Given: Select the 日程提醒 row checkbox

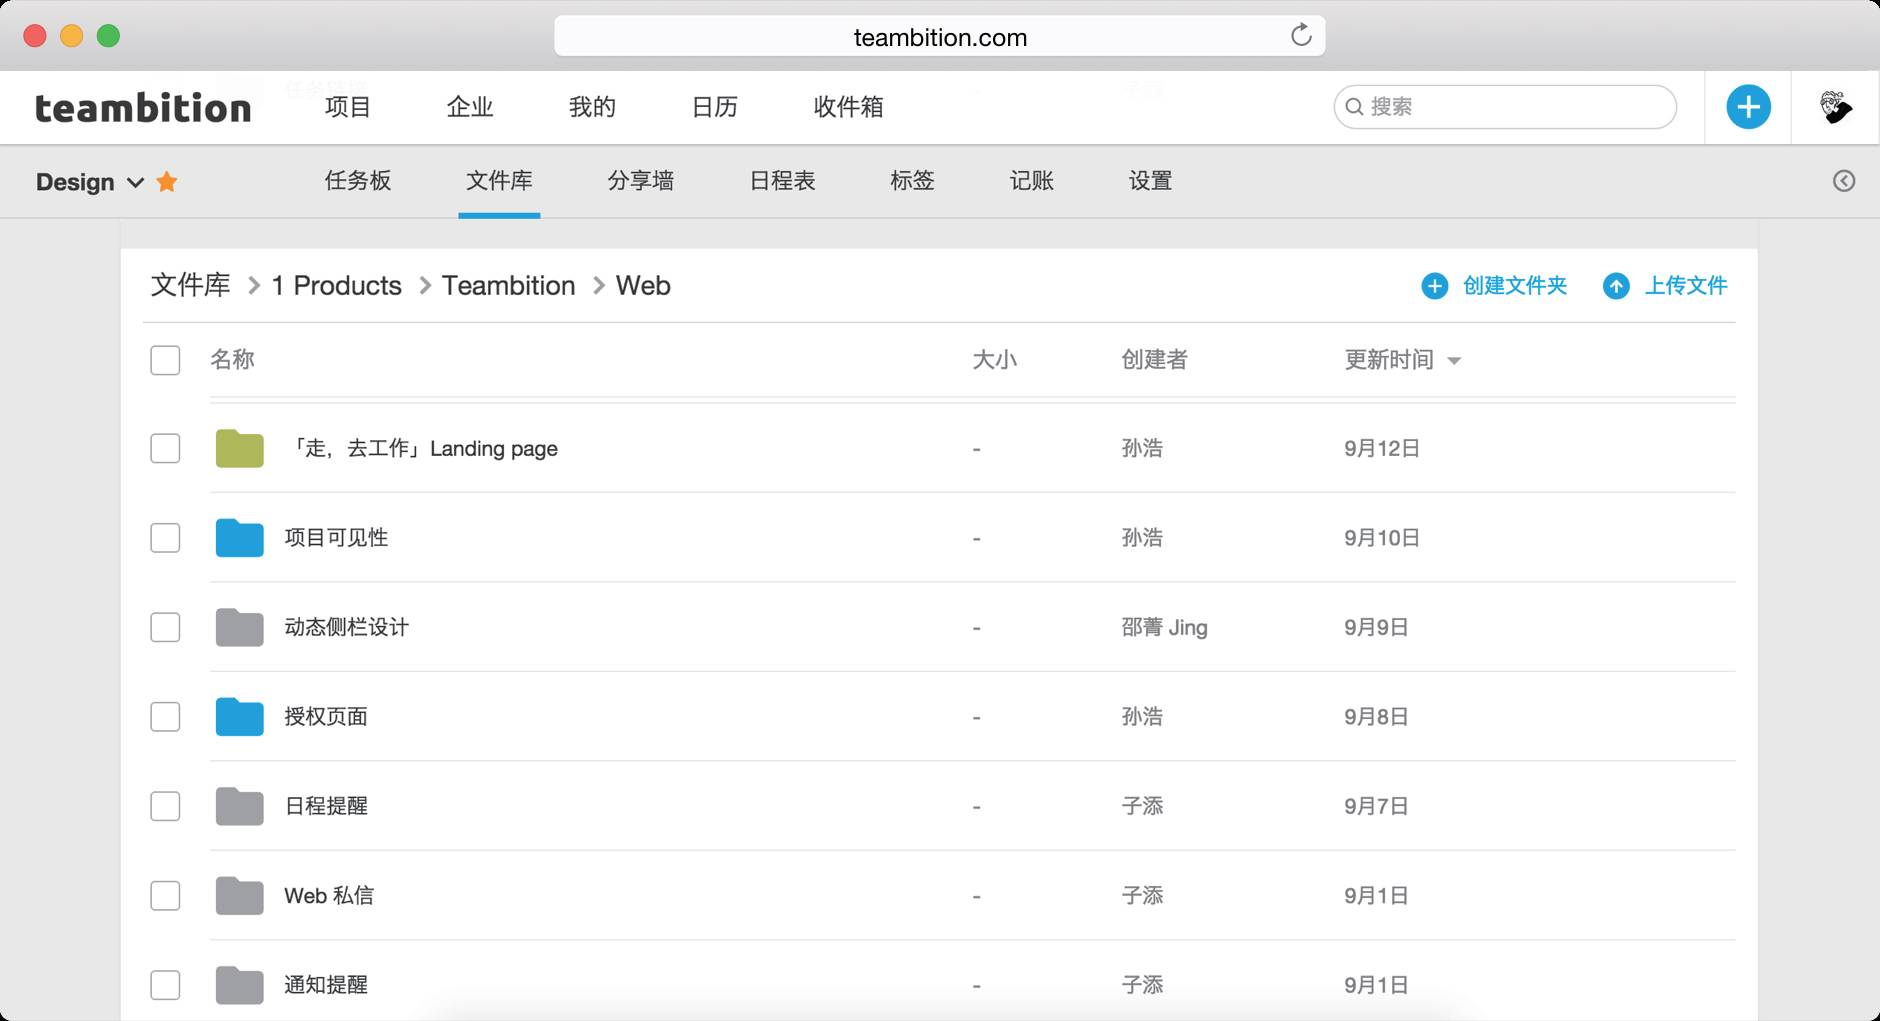Looking at the screenshot, I should click(x=165, y=806).
